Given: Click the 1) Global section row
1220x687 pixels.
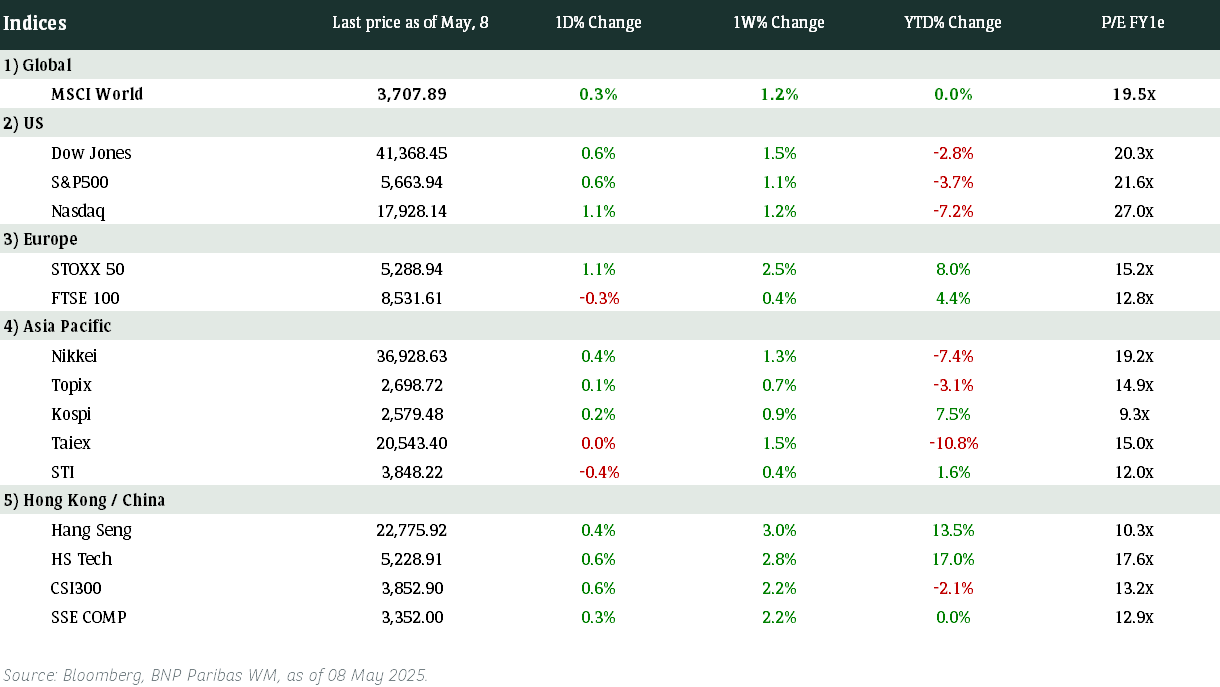Looking at the screenshot, I should [x=610, y=65].
